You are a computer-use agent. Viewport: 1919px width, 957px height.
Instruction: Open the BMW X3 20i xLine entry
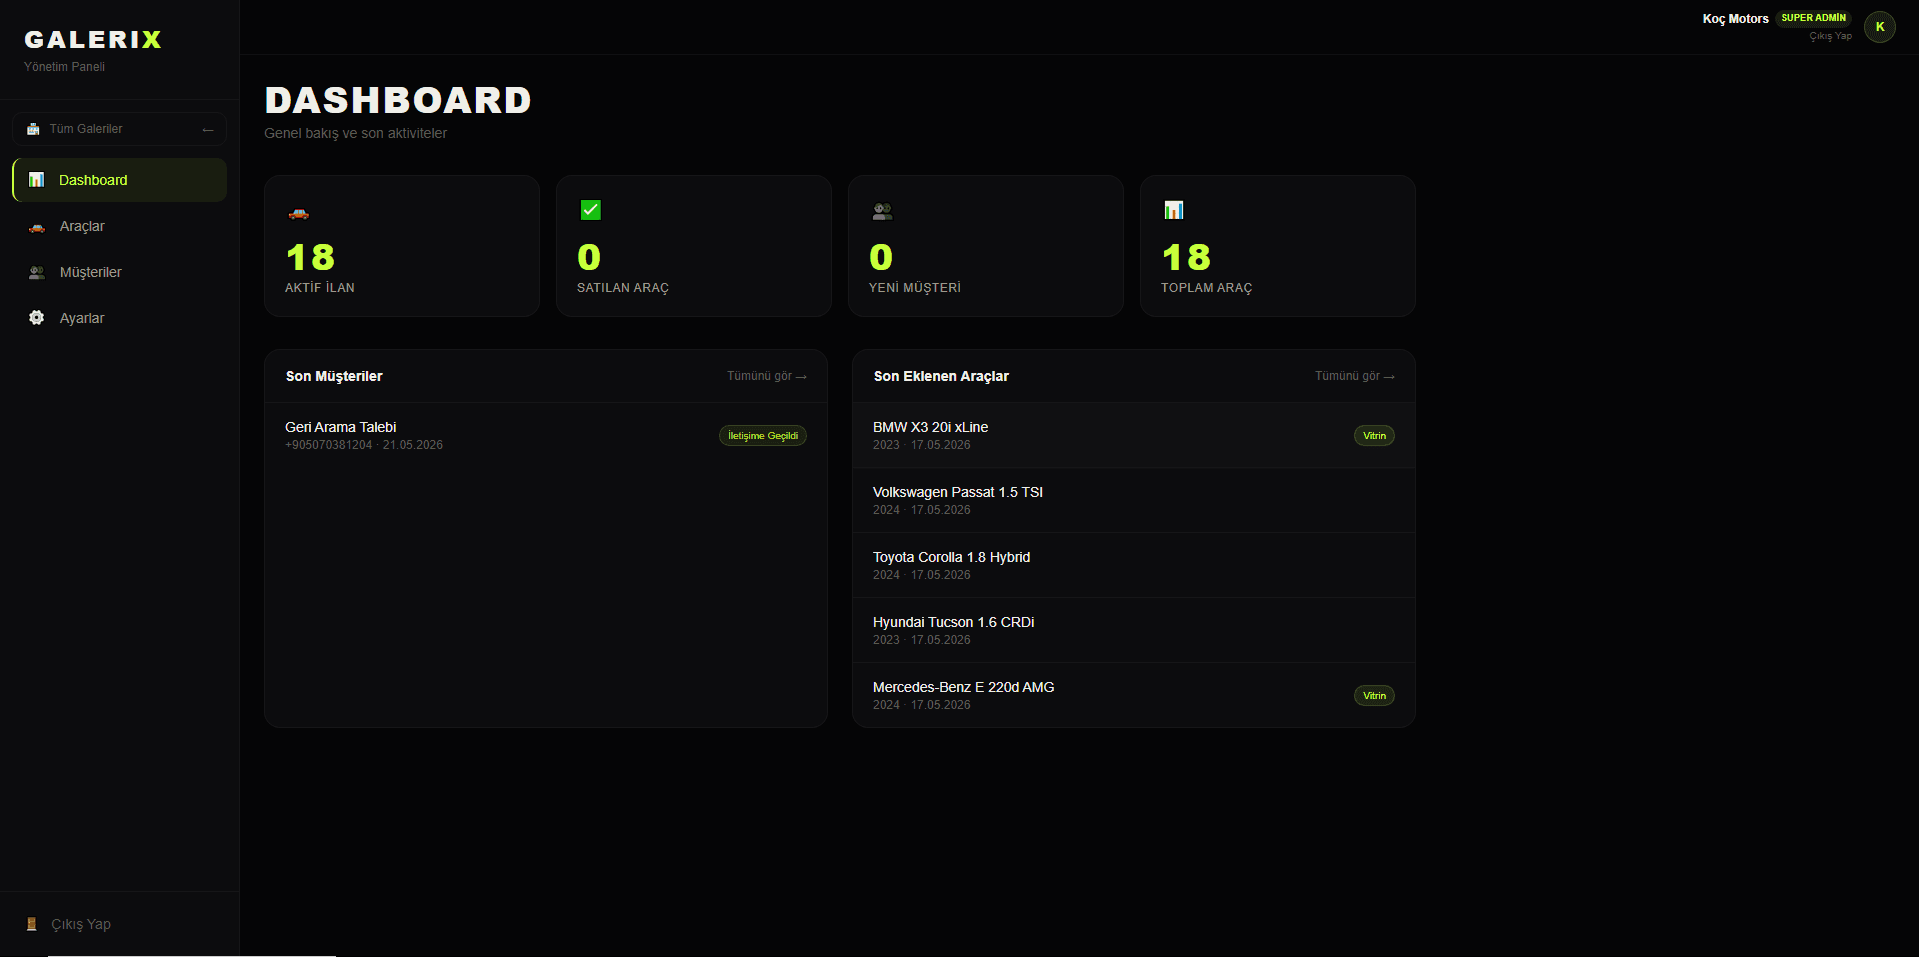pos(1134,435)
